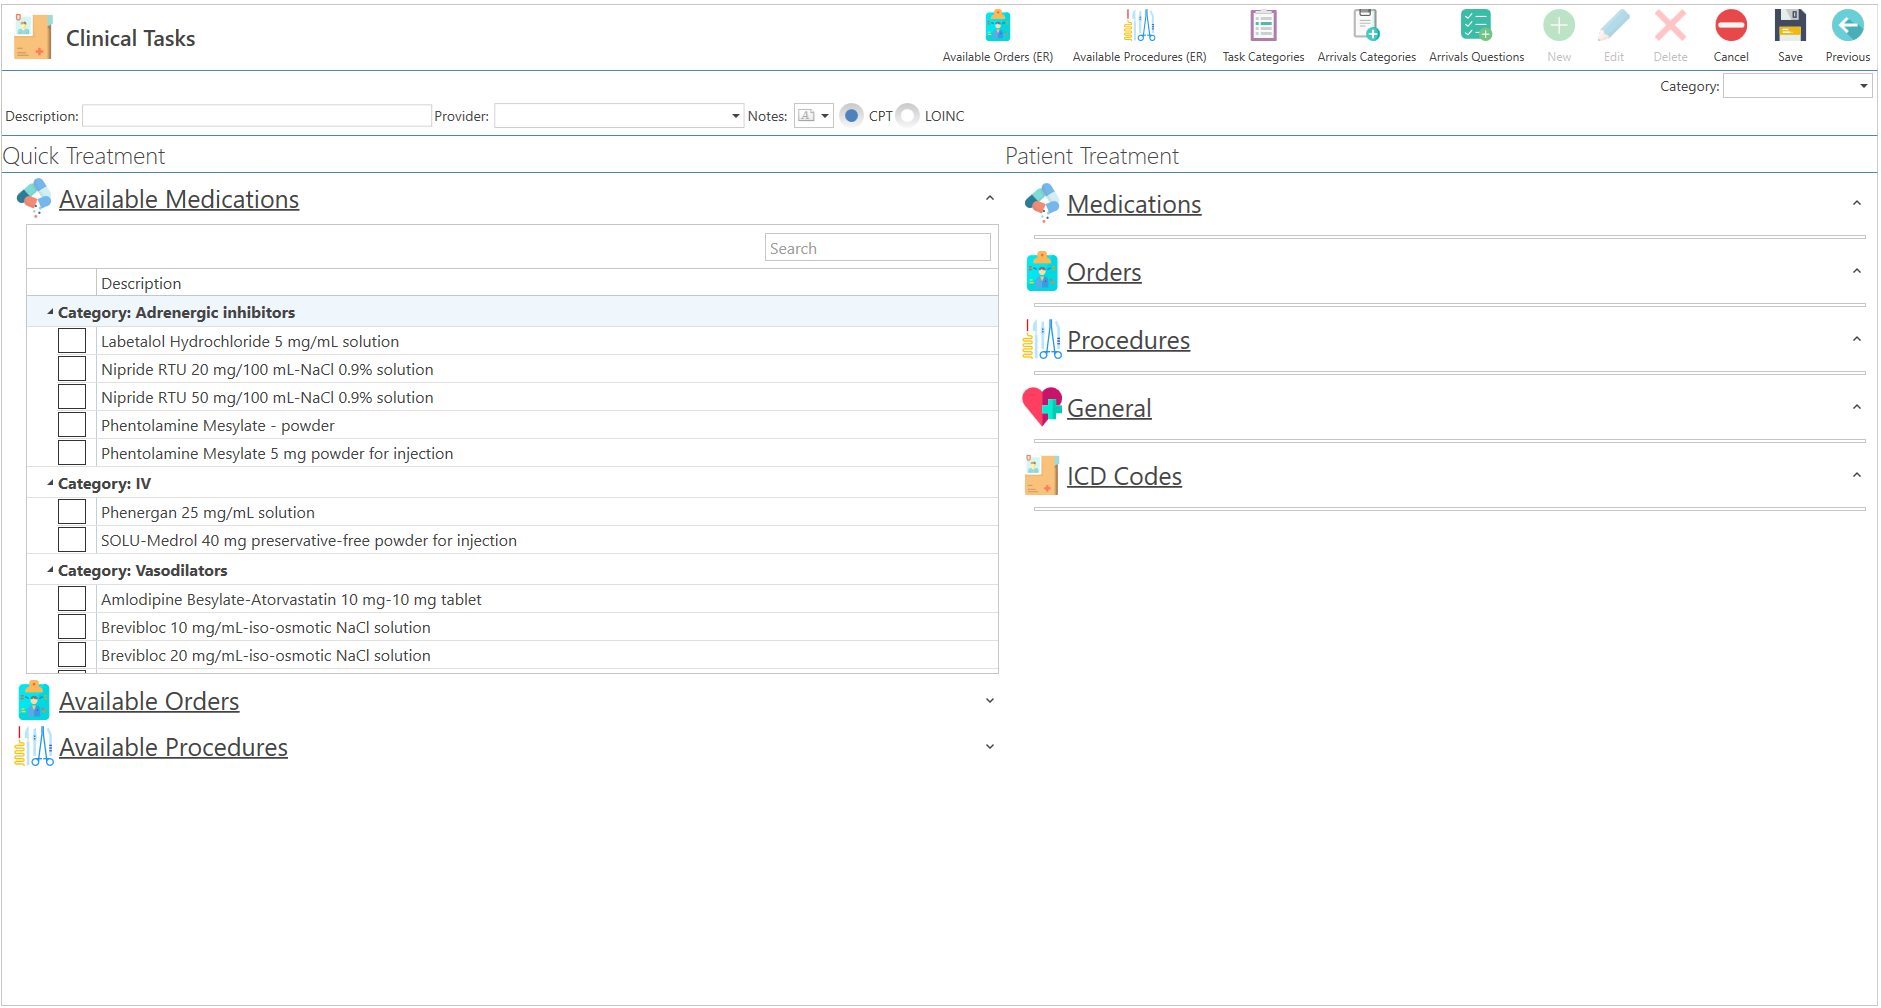Expand Available Orders section chevron
The height and width of the screenshot is (1008, 1881).
(990, 700)
